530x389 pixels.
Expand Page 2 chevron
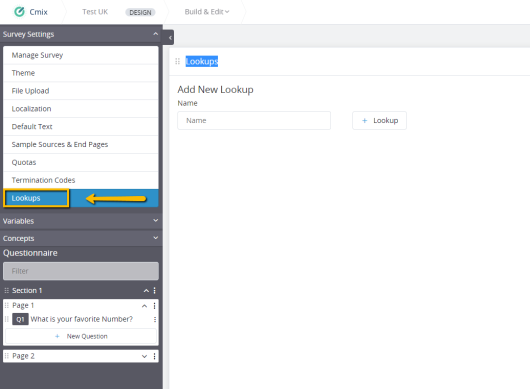144,356
